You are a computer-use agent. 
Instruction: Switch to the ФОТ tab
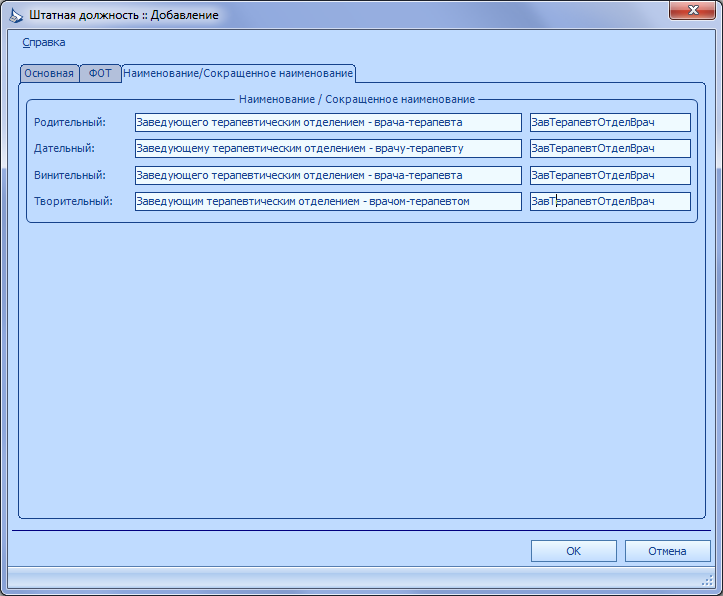coord(100,74)
